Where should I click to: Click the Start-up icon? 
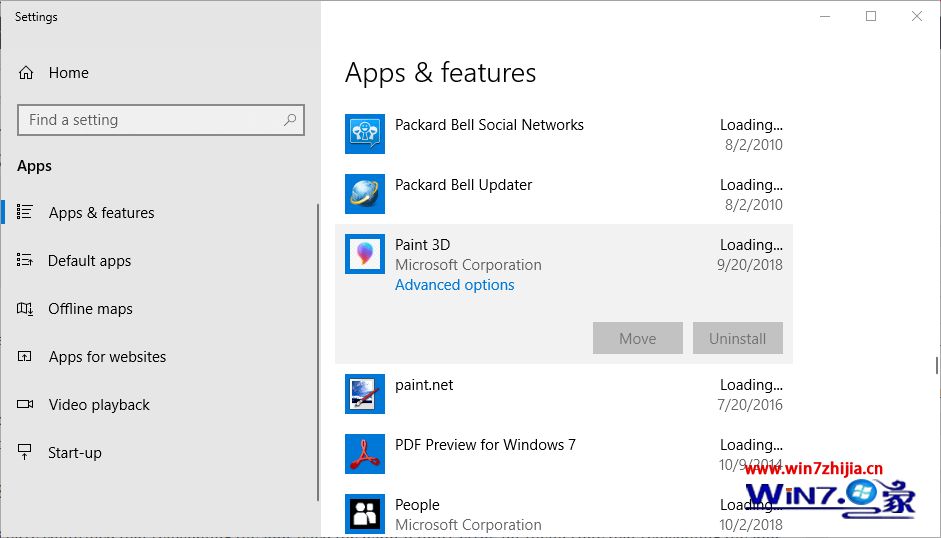25,452
